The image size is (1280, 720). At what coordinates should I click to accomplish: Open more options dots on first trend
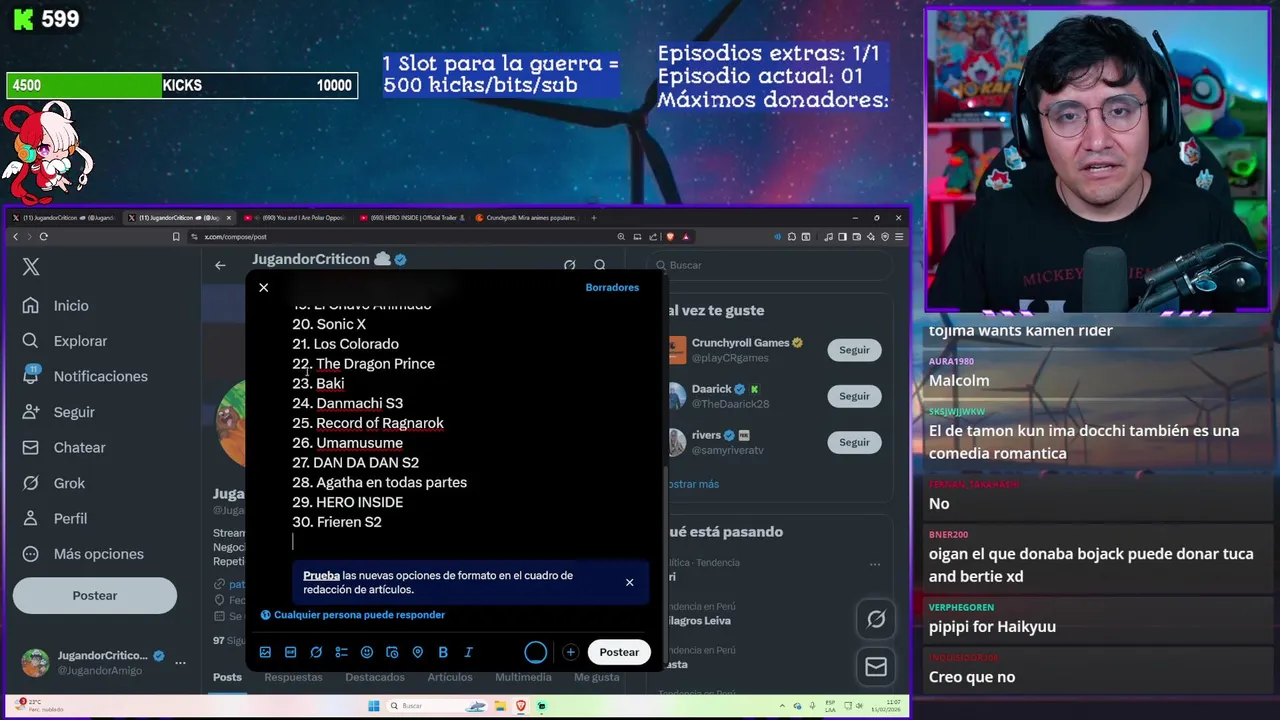[875, 564]
